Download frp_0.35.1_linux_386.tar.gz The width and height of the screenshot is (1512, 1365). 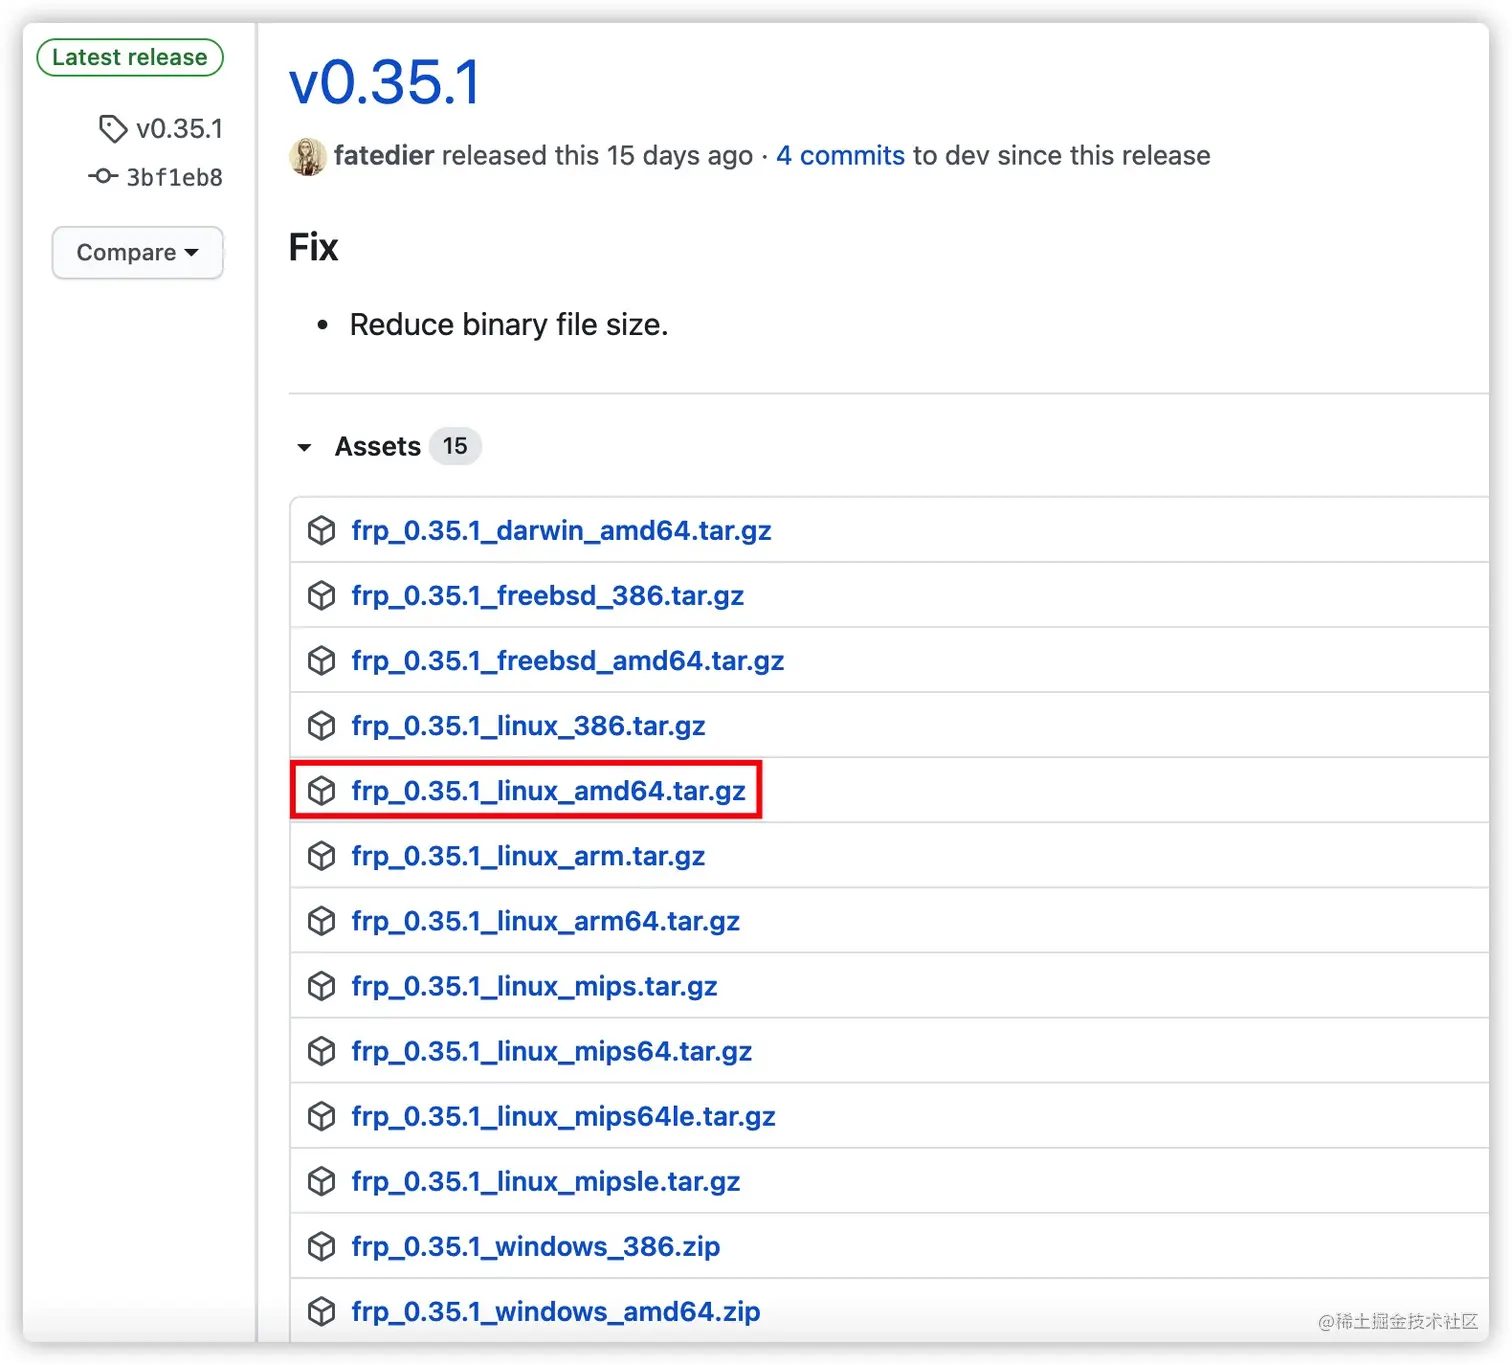(528, 725)
